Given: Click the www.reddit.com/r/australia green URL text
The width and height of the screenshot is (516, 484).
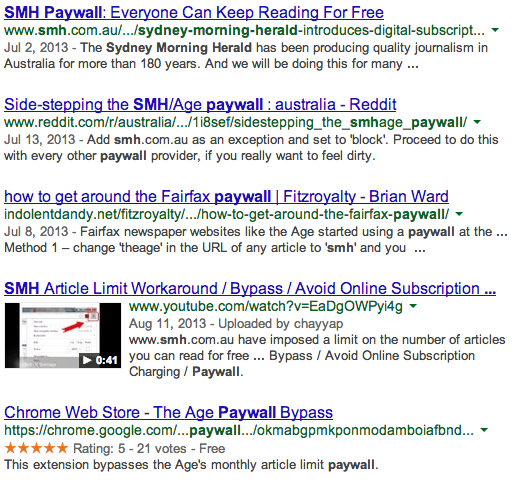Looking at the screenshot, I should point(235,122).
